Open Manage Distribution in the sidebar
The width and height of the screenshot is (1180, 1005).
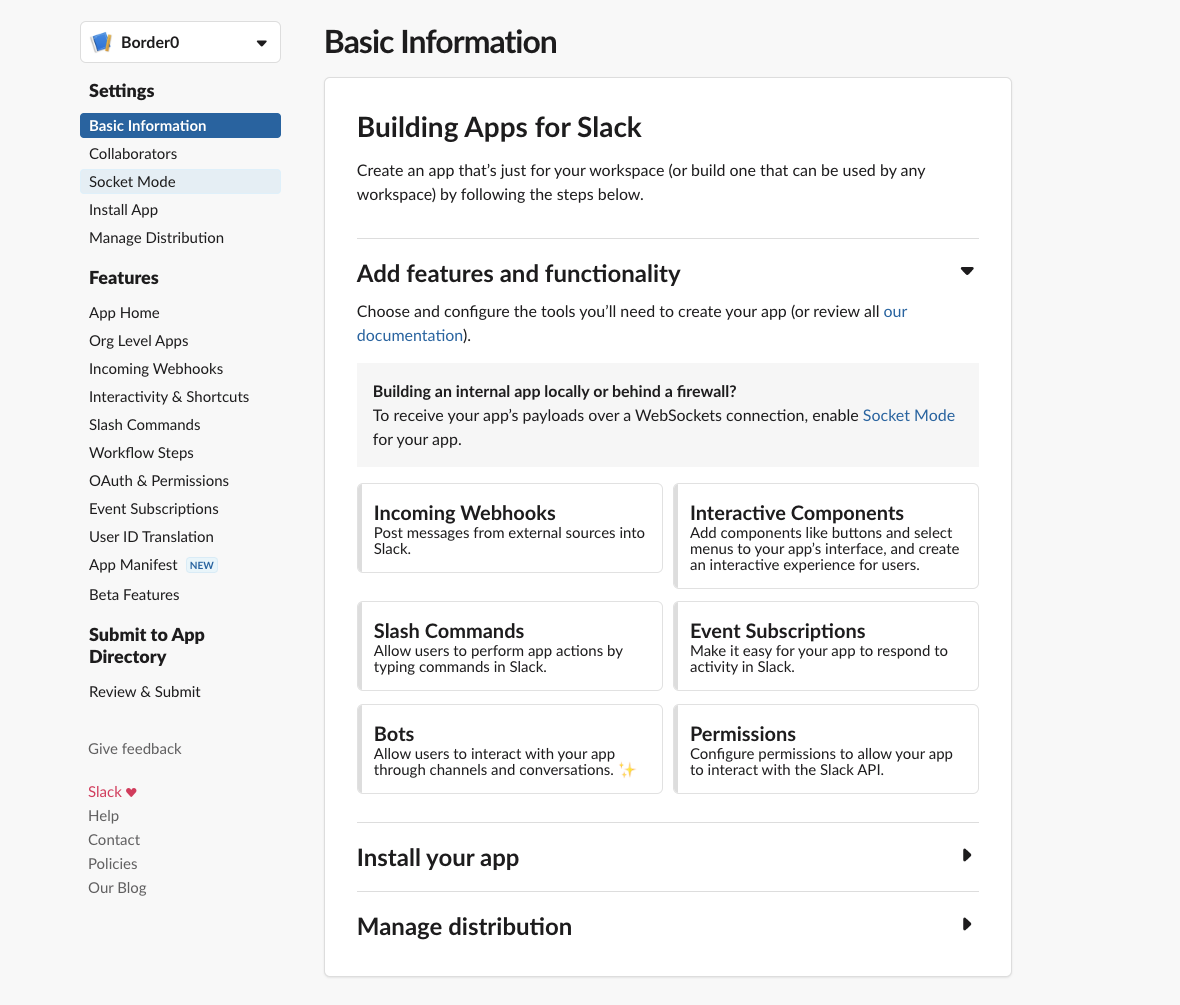157,238
